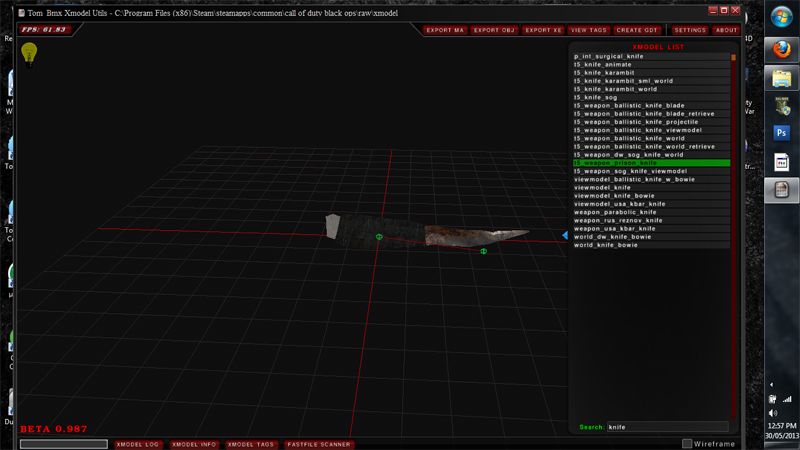
Task: Click the xmodel list scrollbar thumb
Action: (733, 58)
